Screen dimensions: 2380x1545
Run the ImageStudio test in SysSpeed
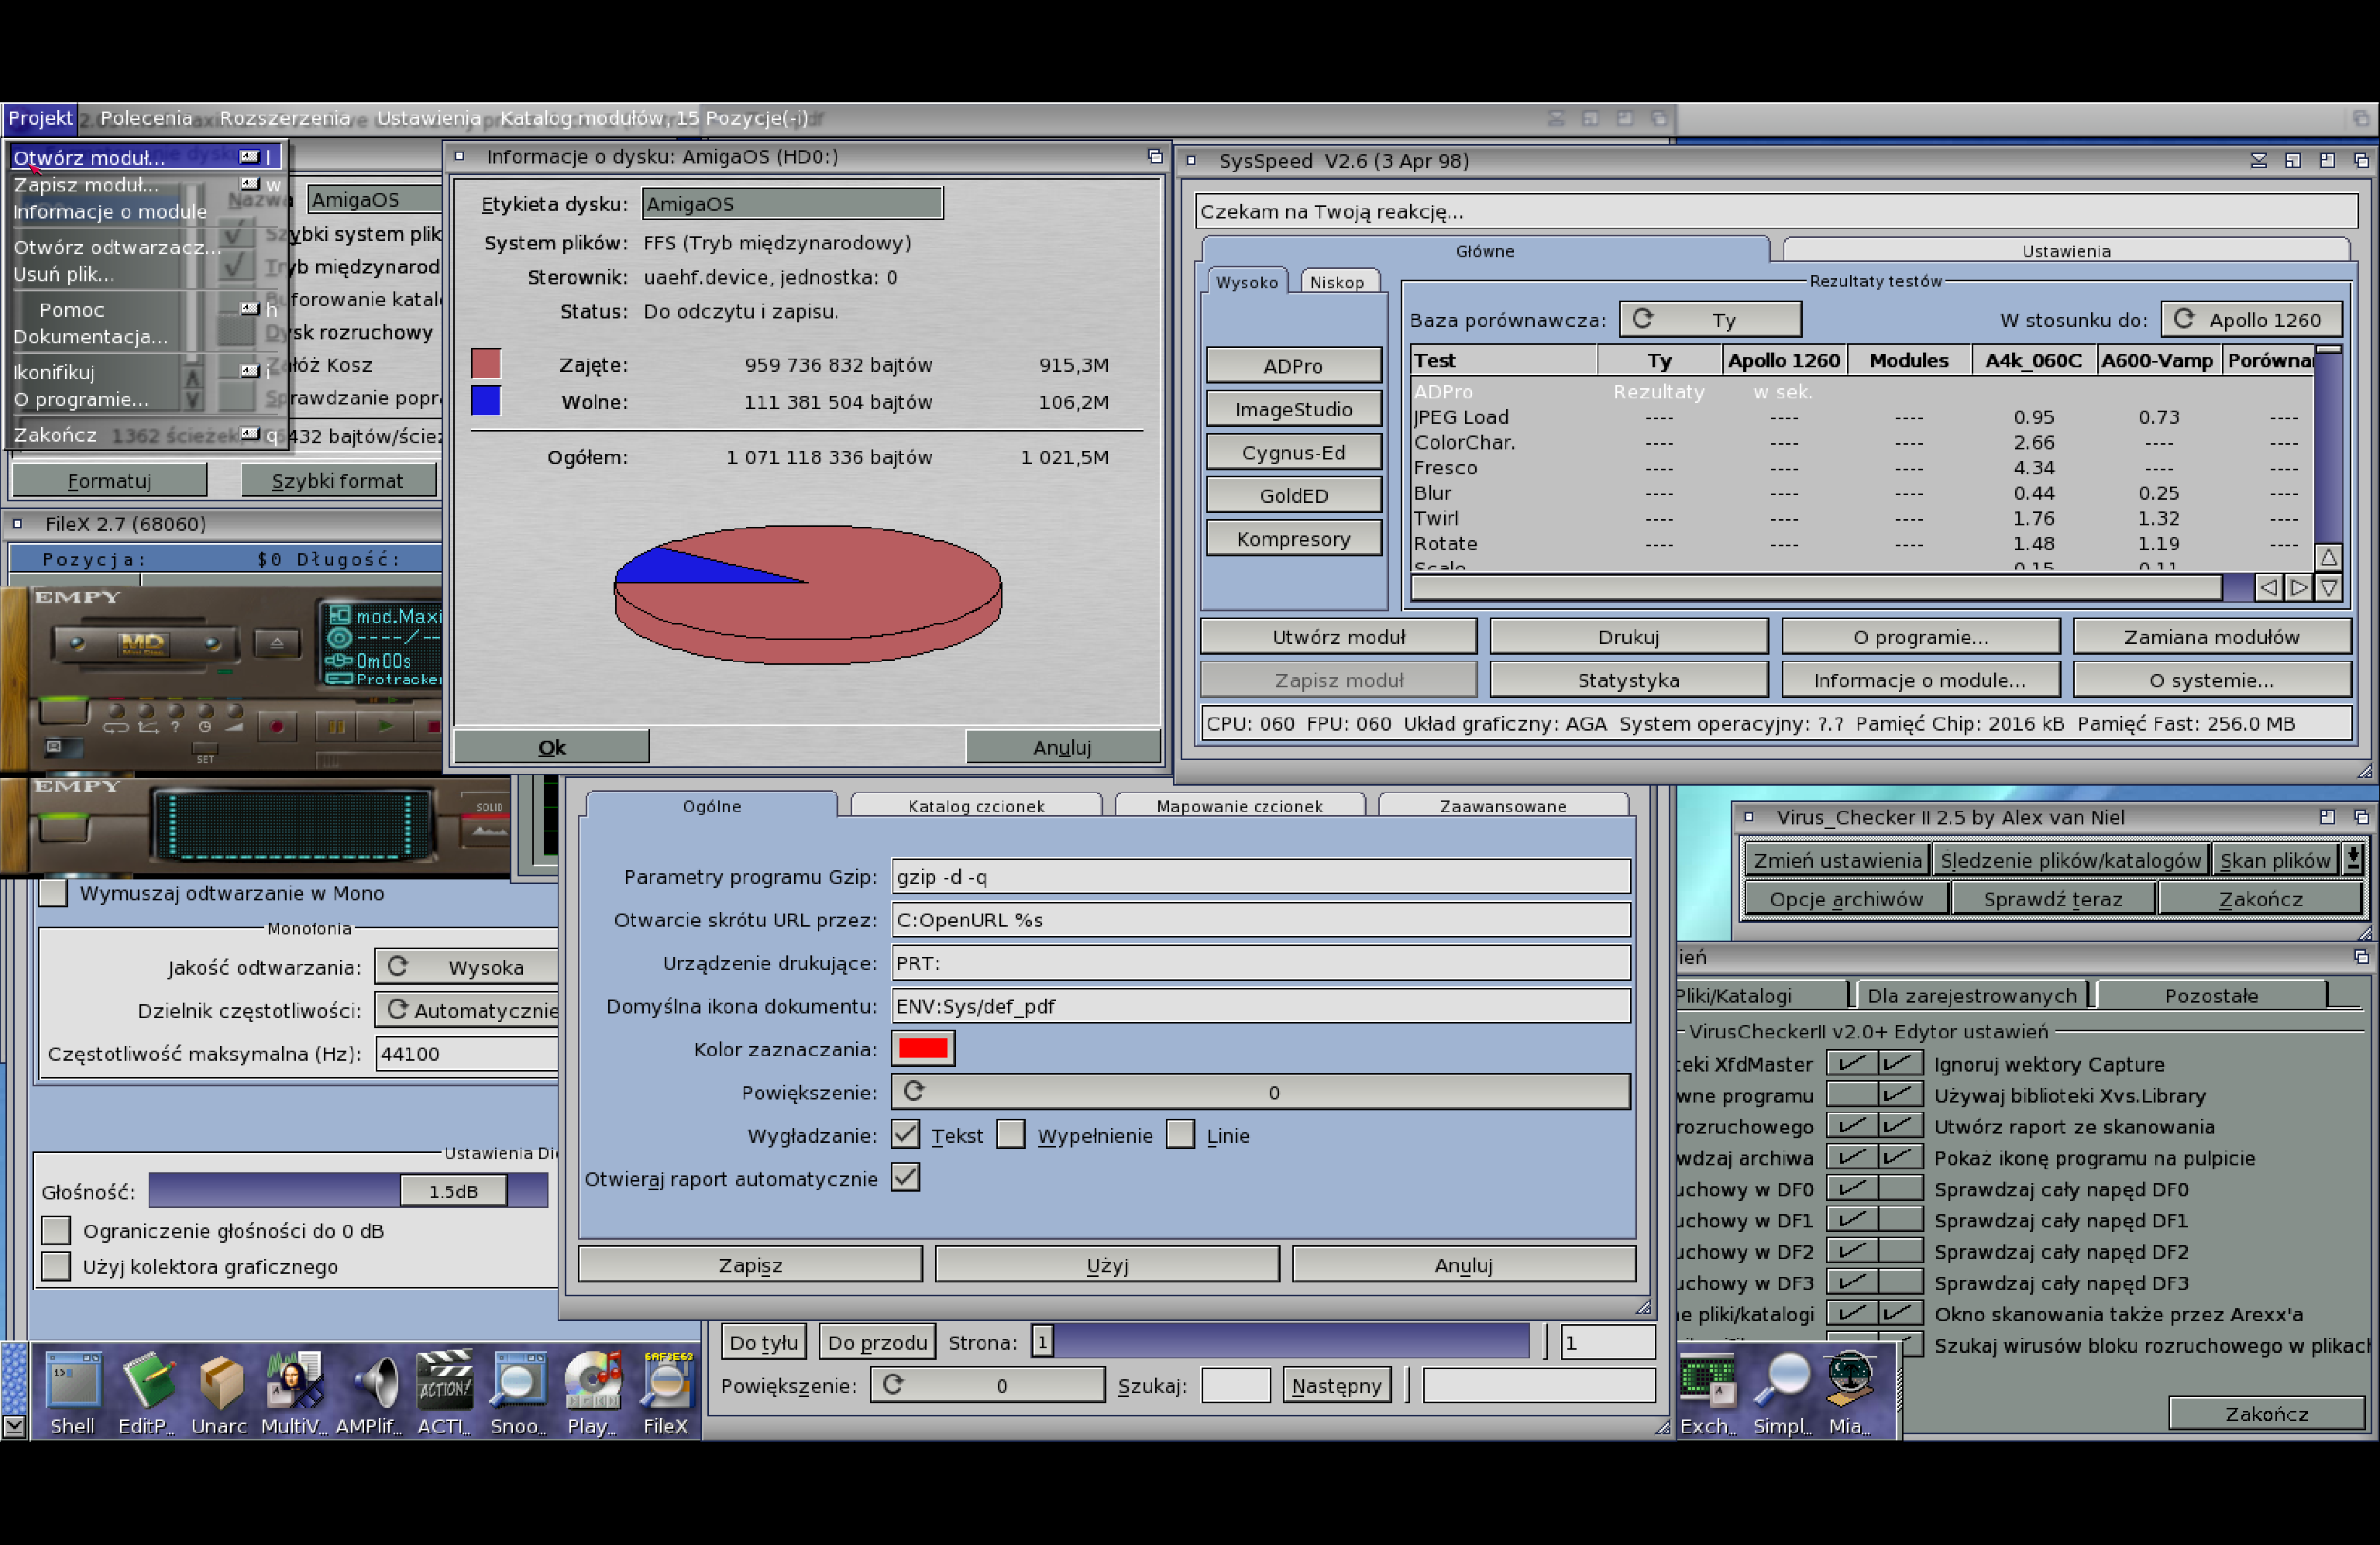[1293, 408]
